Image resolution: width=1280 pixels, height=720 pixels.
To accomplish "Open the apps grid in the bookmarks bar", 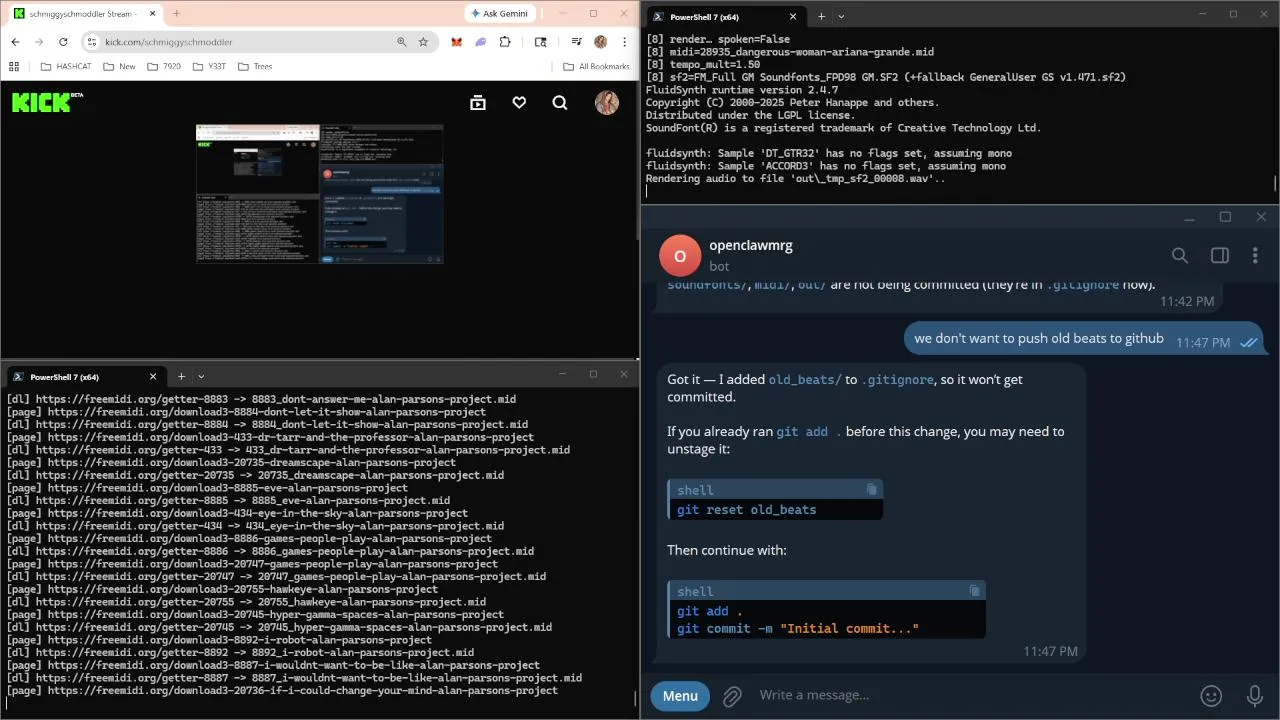I will pos(14,67).
